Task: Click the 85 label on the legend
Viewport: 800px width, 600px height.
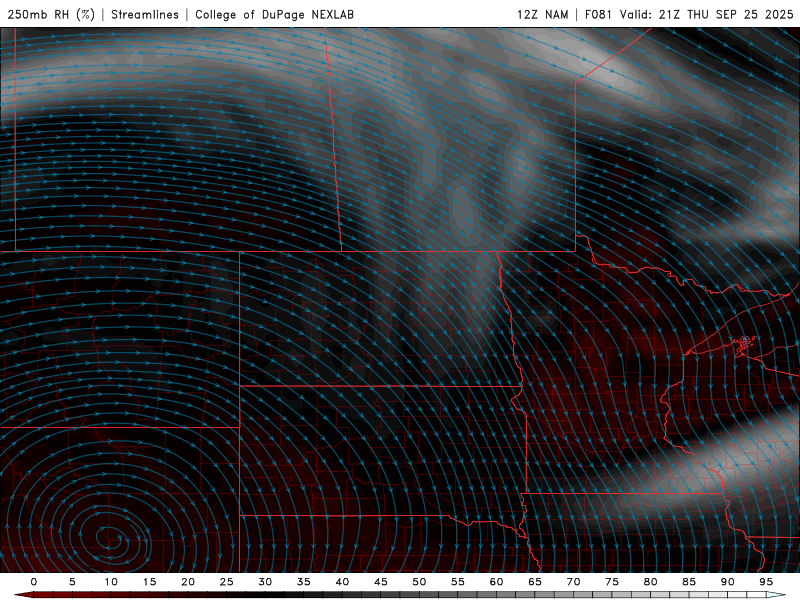Action: (689, 582)
